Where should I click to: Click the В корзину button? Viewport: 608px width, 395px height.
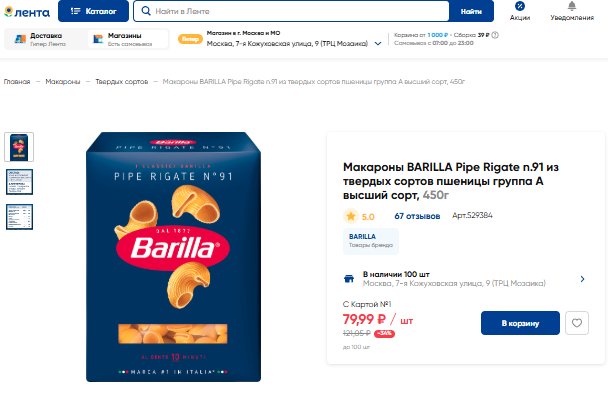tap(520, 323)
